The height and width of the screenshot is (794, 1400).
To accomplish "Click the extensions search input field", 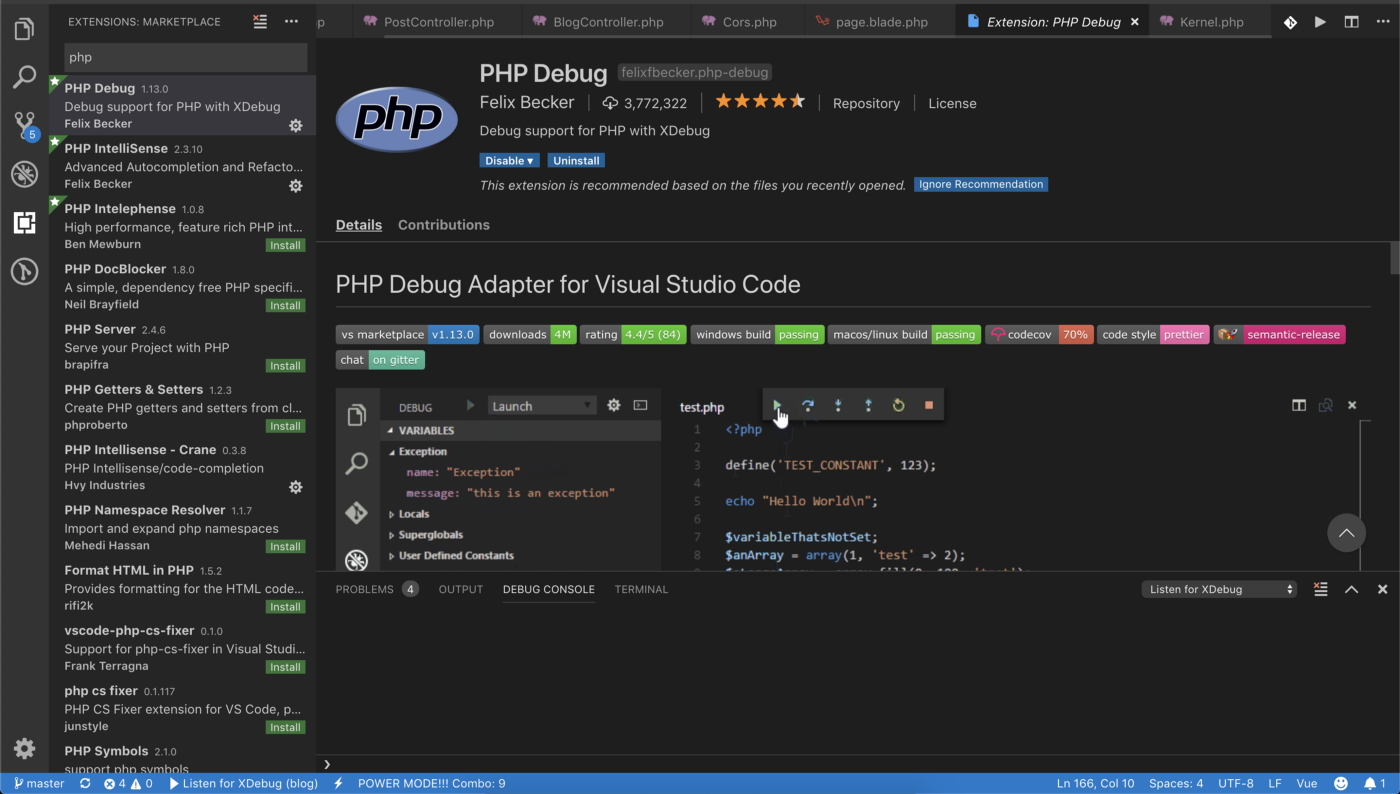I will tap(185, 57).
